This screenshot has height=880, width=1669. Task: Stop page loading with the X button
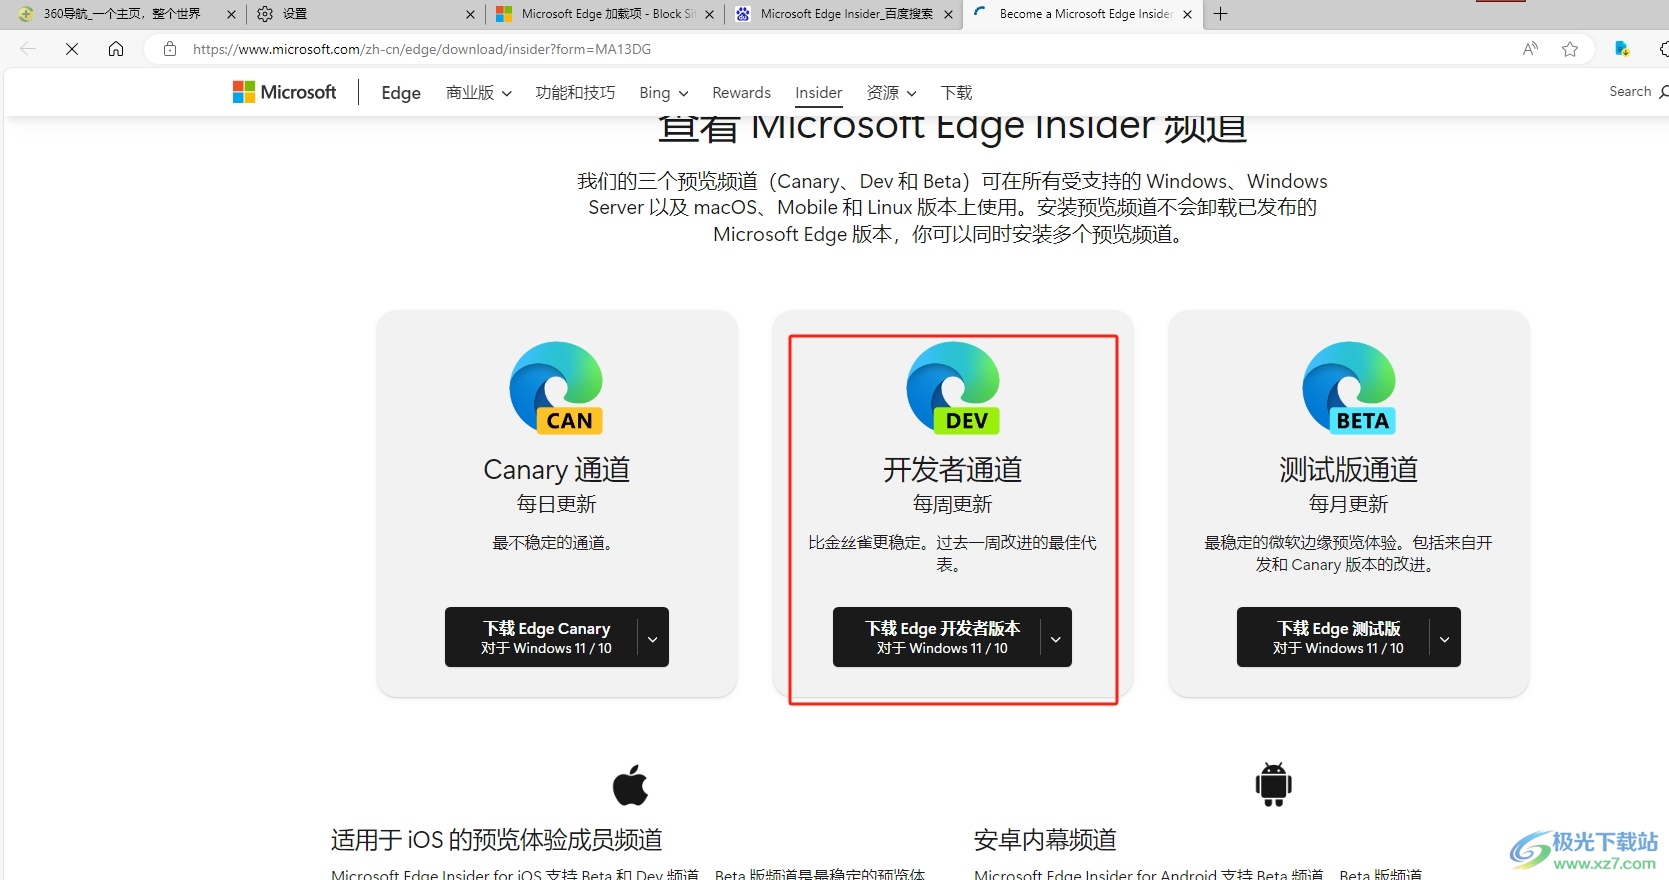[x=72, y=48]
